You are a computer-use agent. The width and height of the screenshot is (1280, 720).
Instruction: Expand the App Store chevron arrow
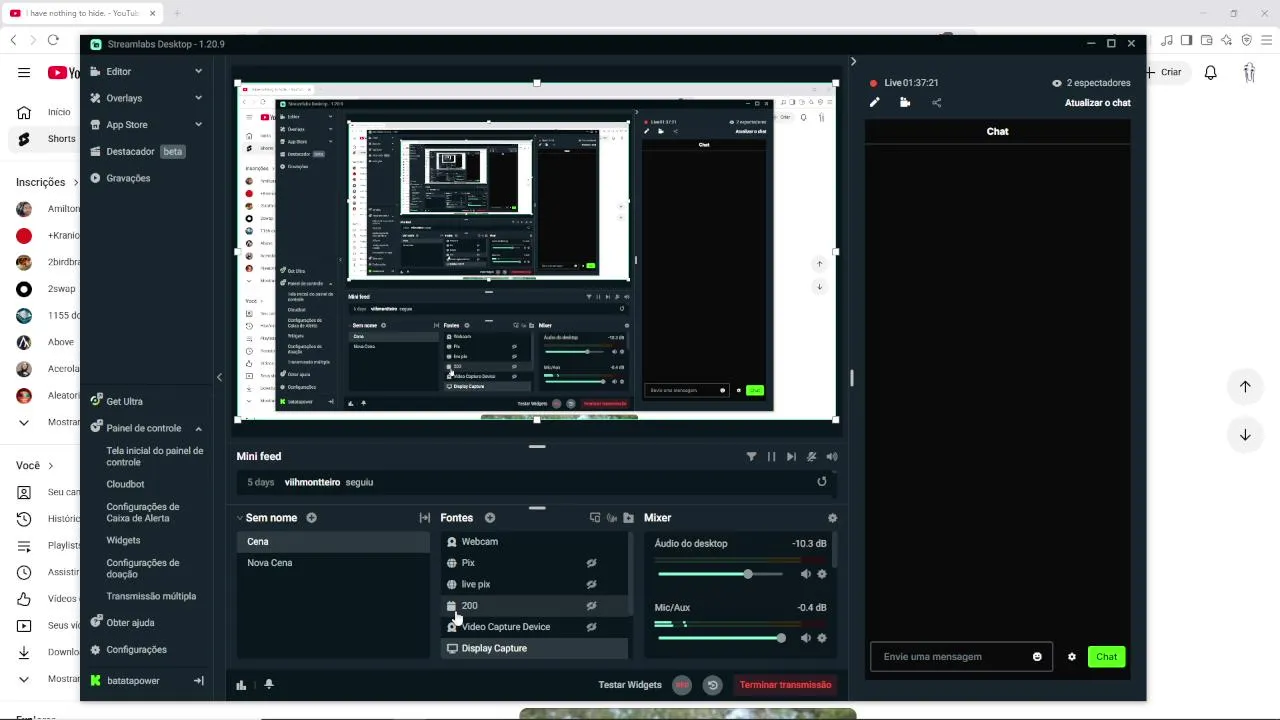click(x=198, y=125)
